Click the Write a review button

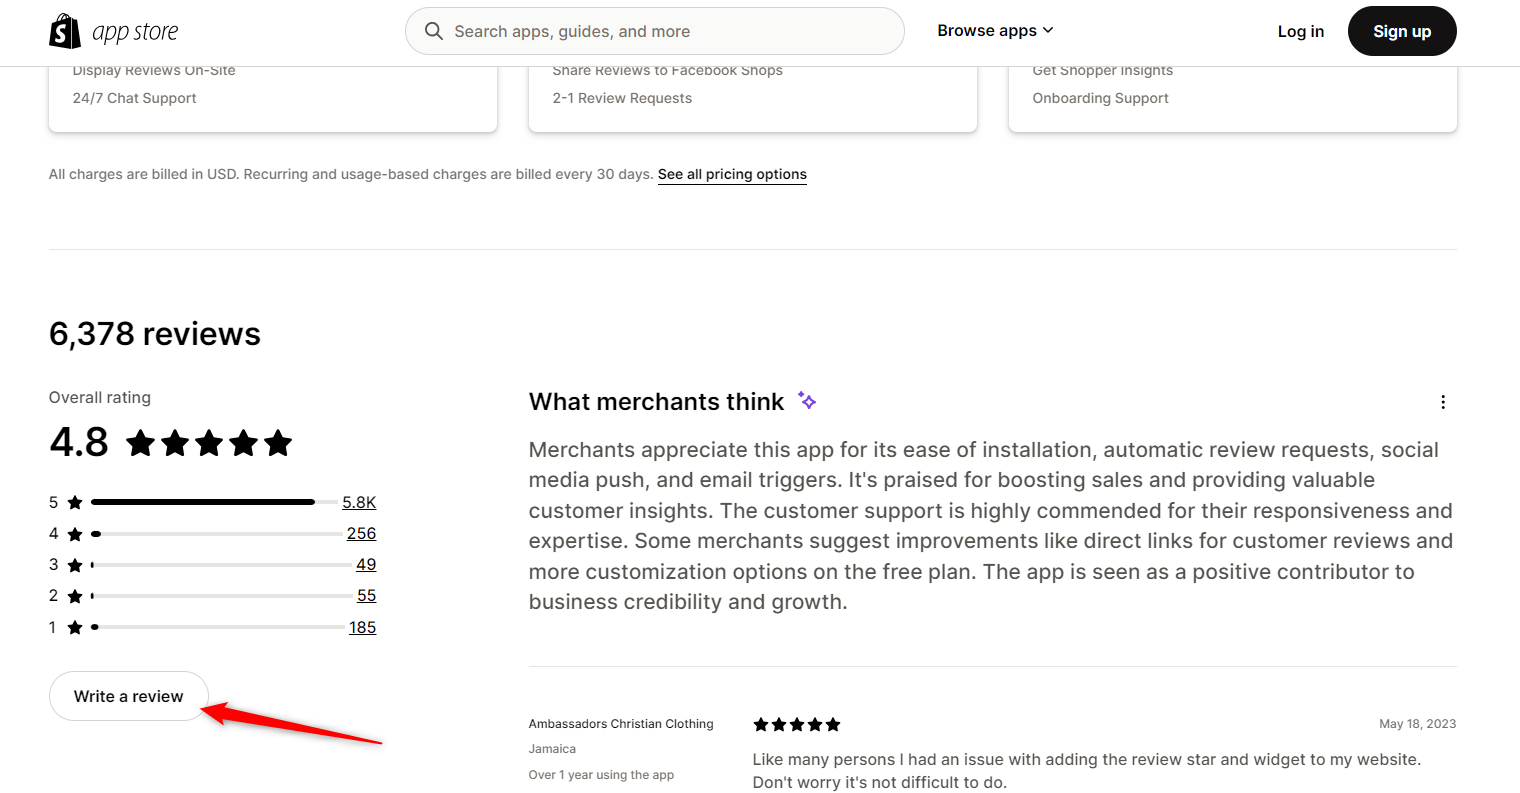pyautogui.click(x=129, y=696)
